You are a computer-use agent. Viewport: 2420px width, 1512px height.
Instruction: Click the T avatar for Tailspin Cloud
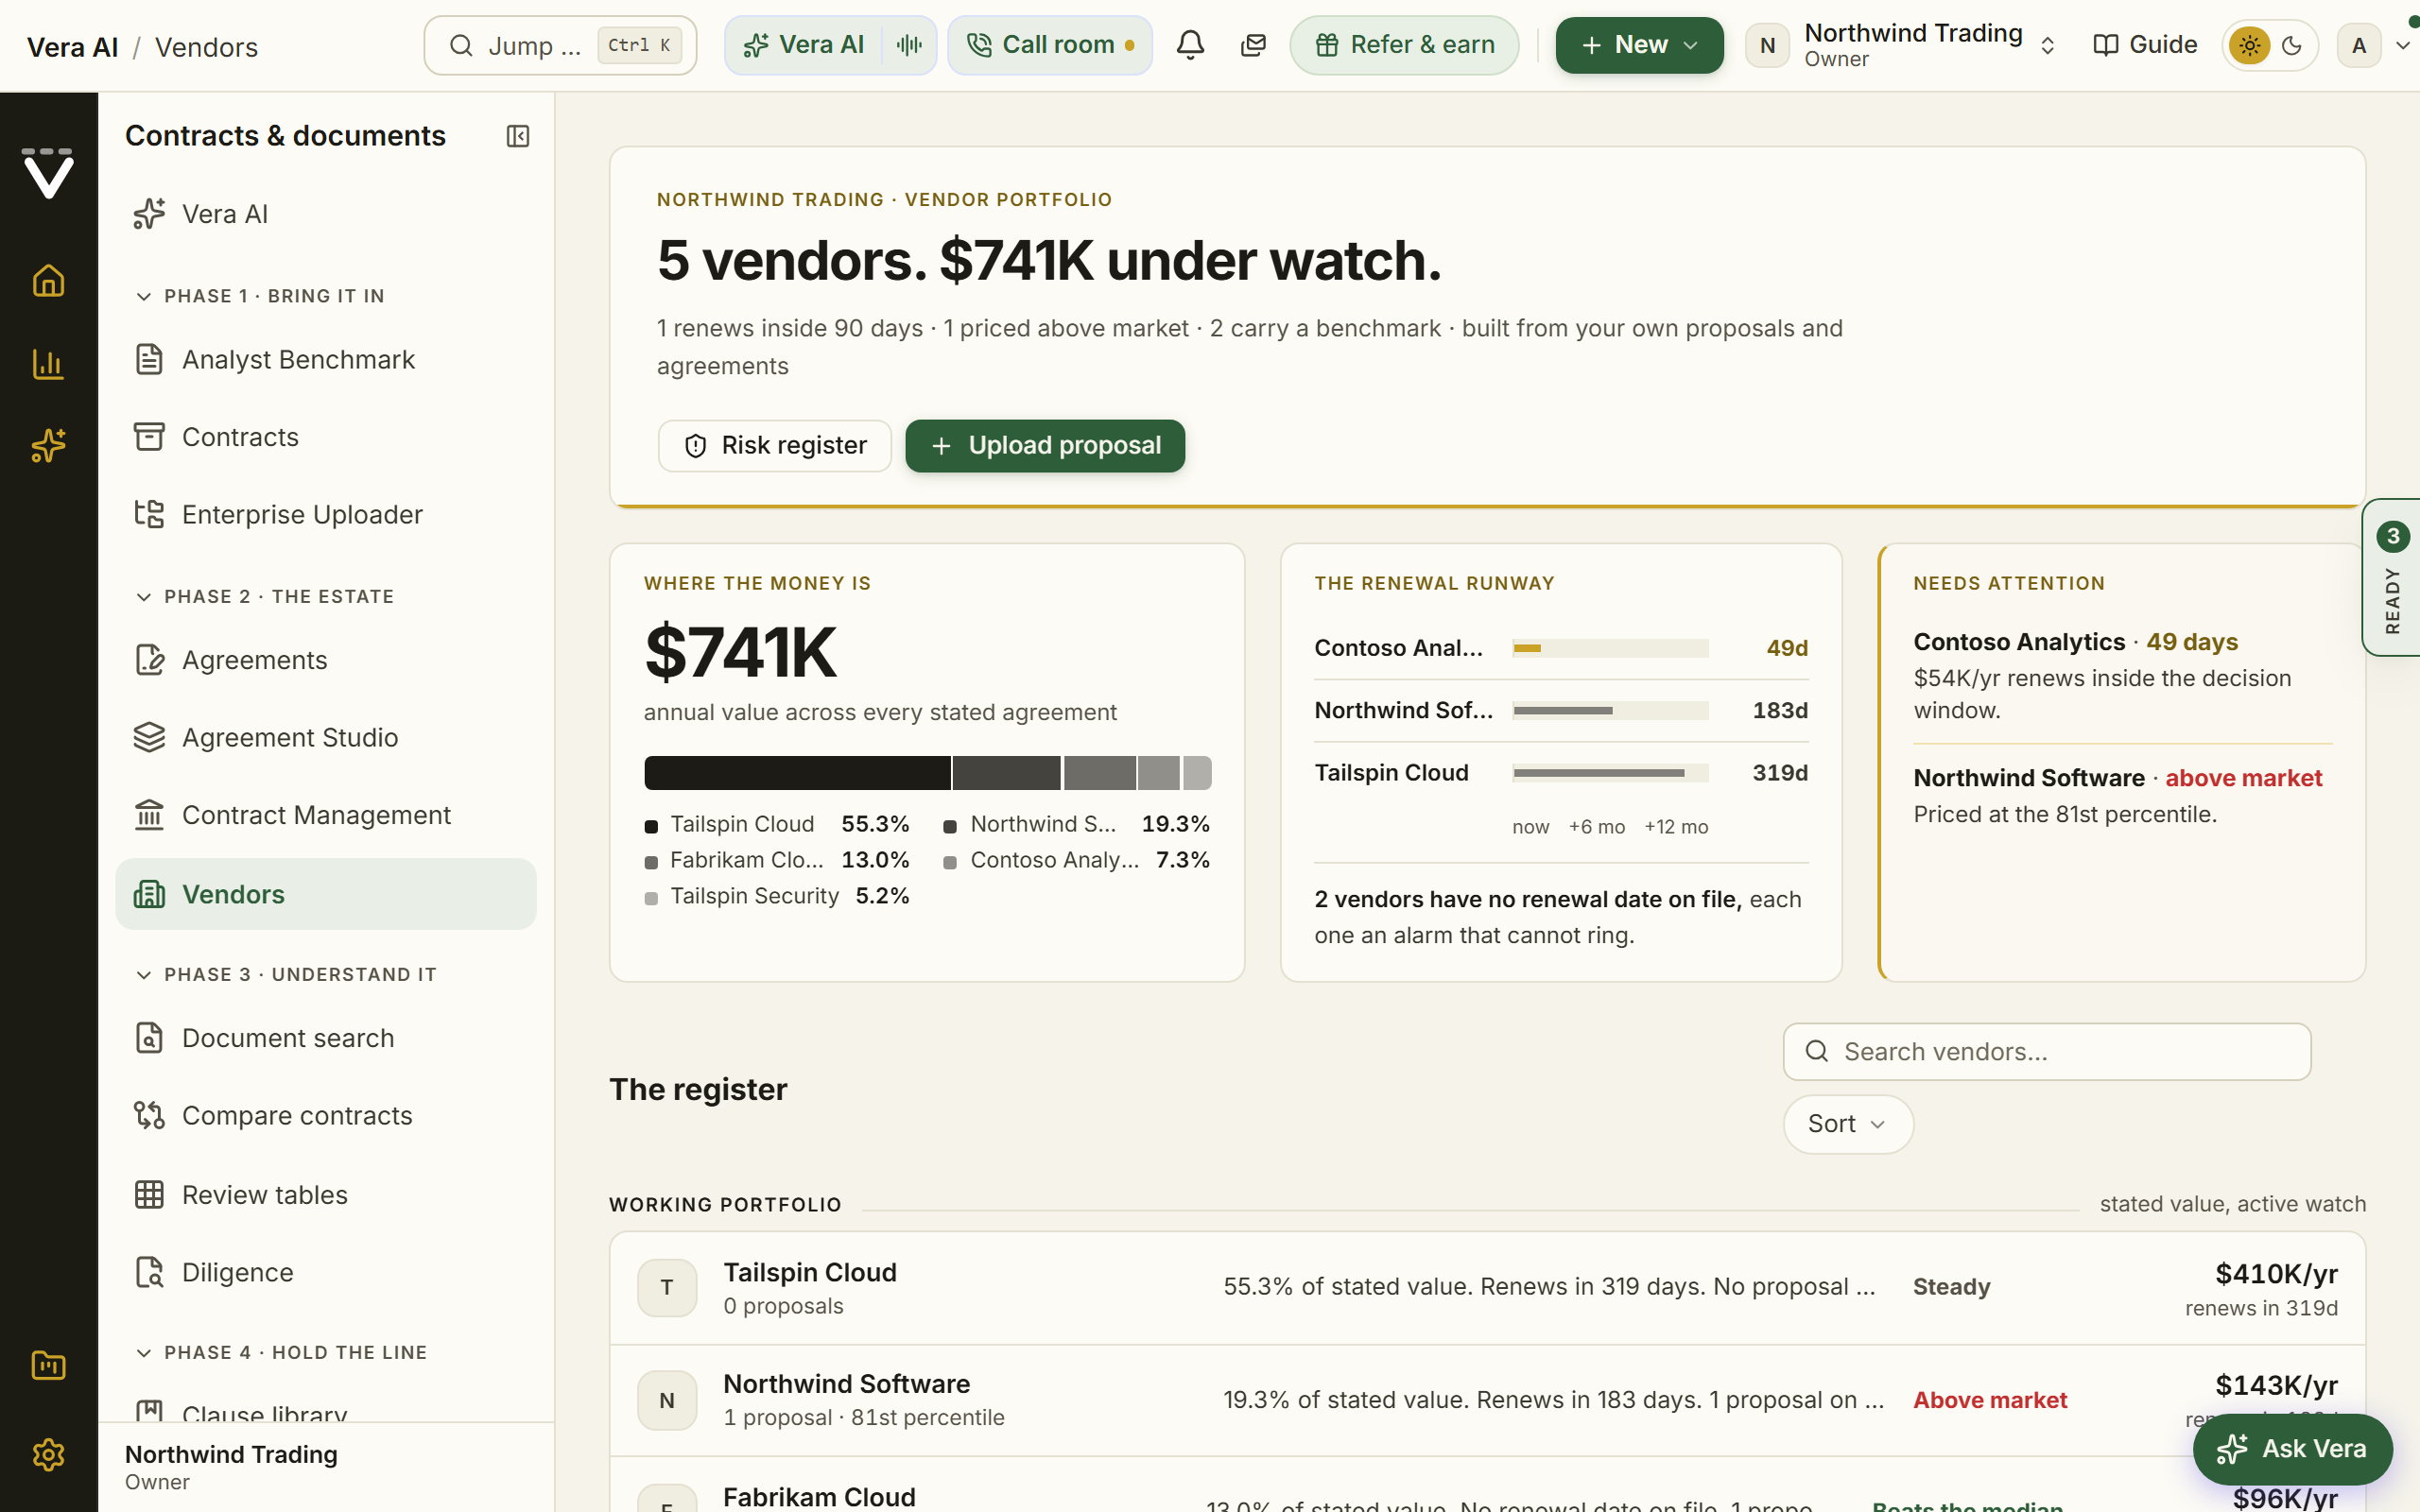pos(667,1288)
